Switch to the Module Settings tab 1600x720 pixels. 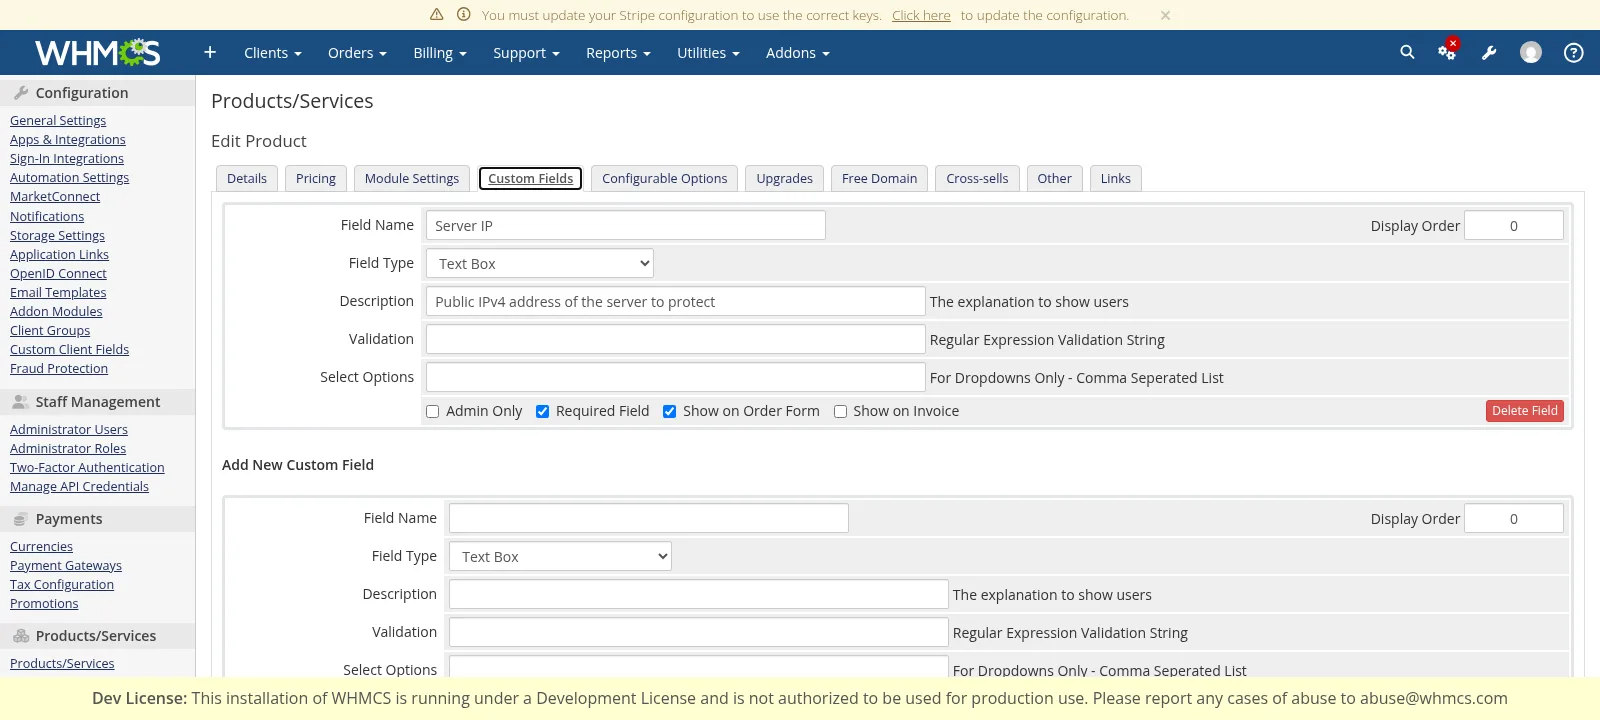tap(412, 178)
